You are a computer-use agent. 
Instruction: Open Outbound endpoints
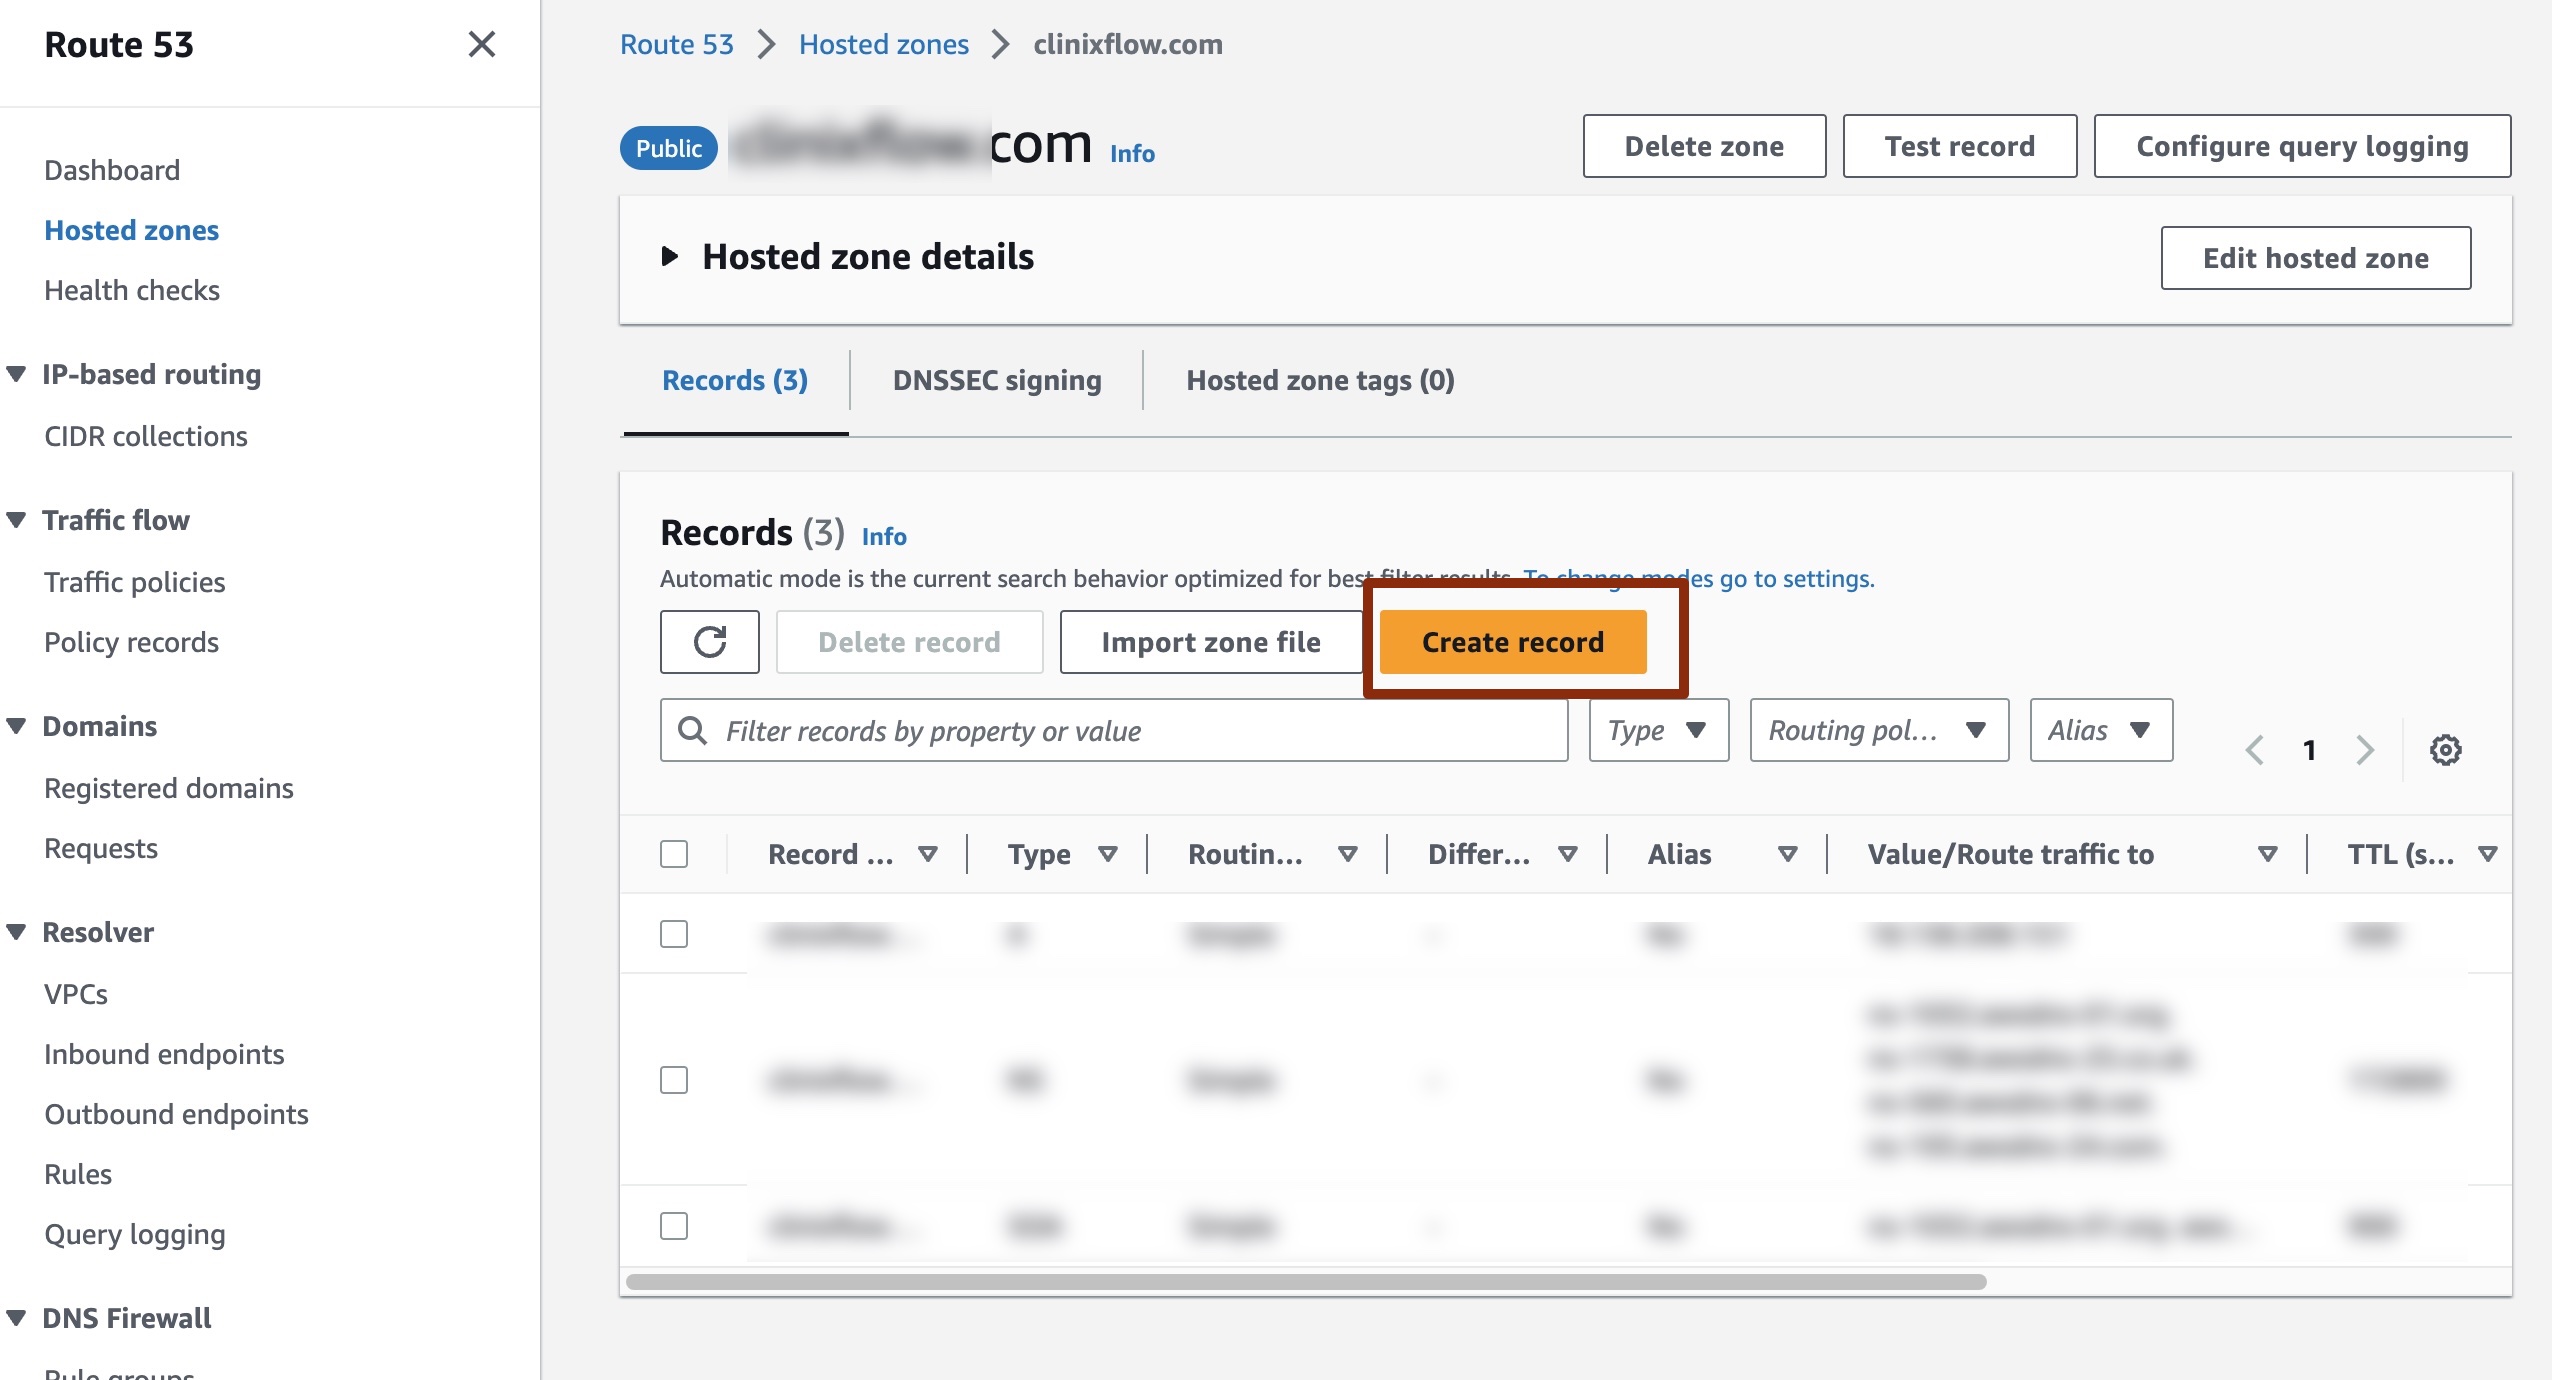(x=176, y=1114)
